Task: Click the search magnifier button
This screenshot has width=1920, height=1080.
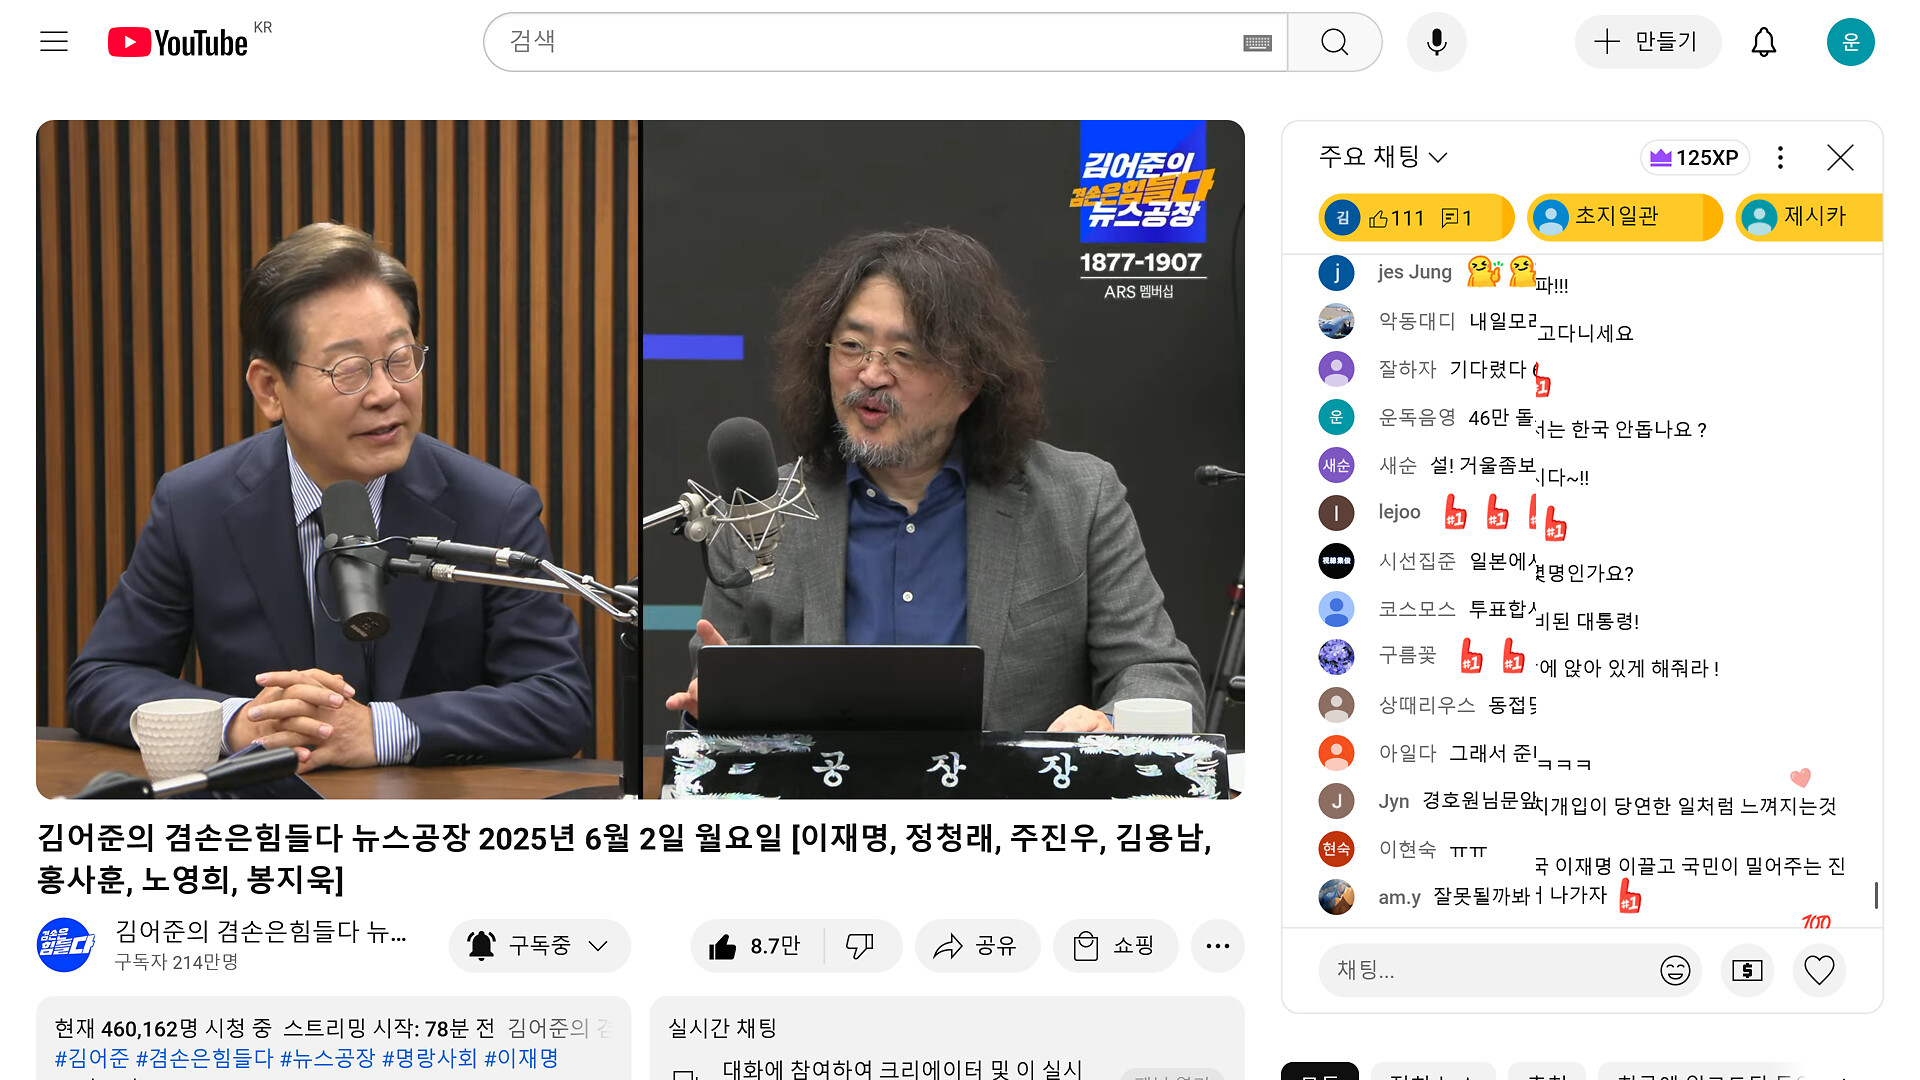Action: coord(1334,42)
